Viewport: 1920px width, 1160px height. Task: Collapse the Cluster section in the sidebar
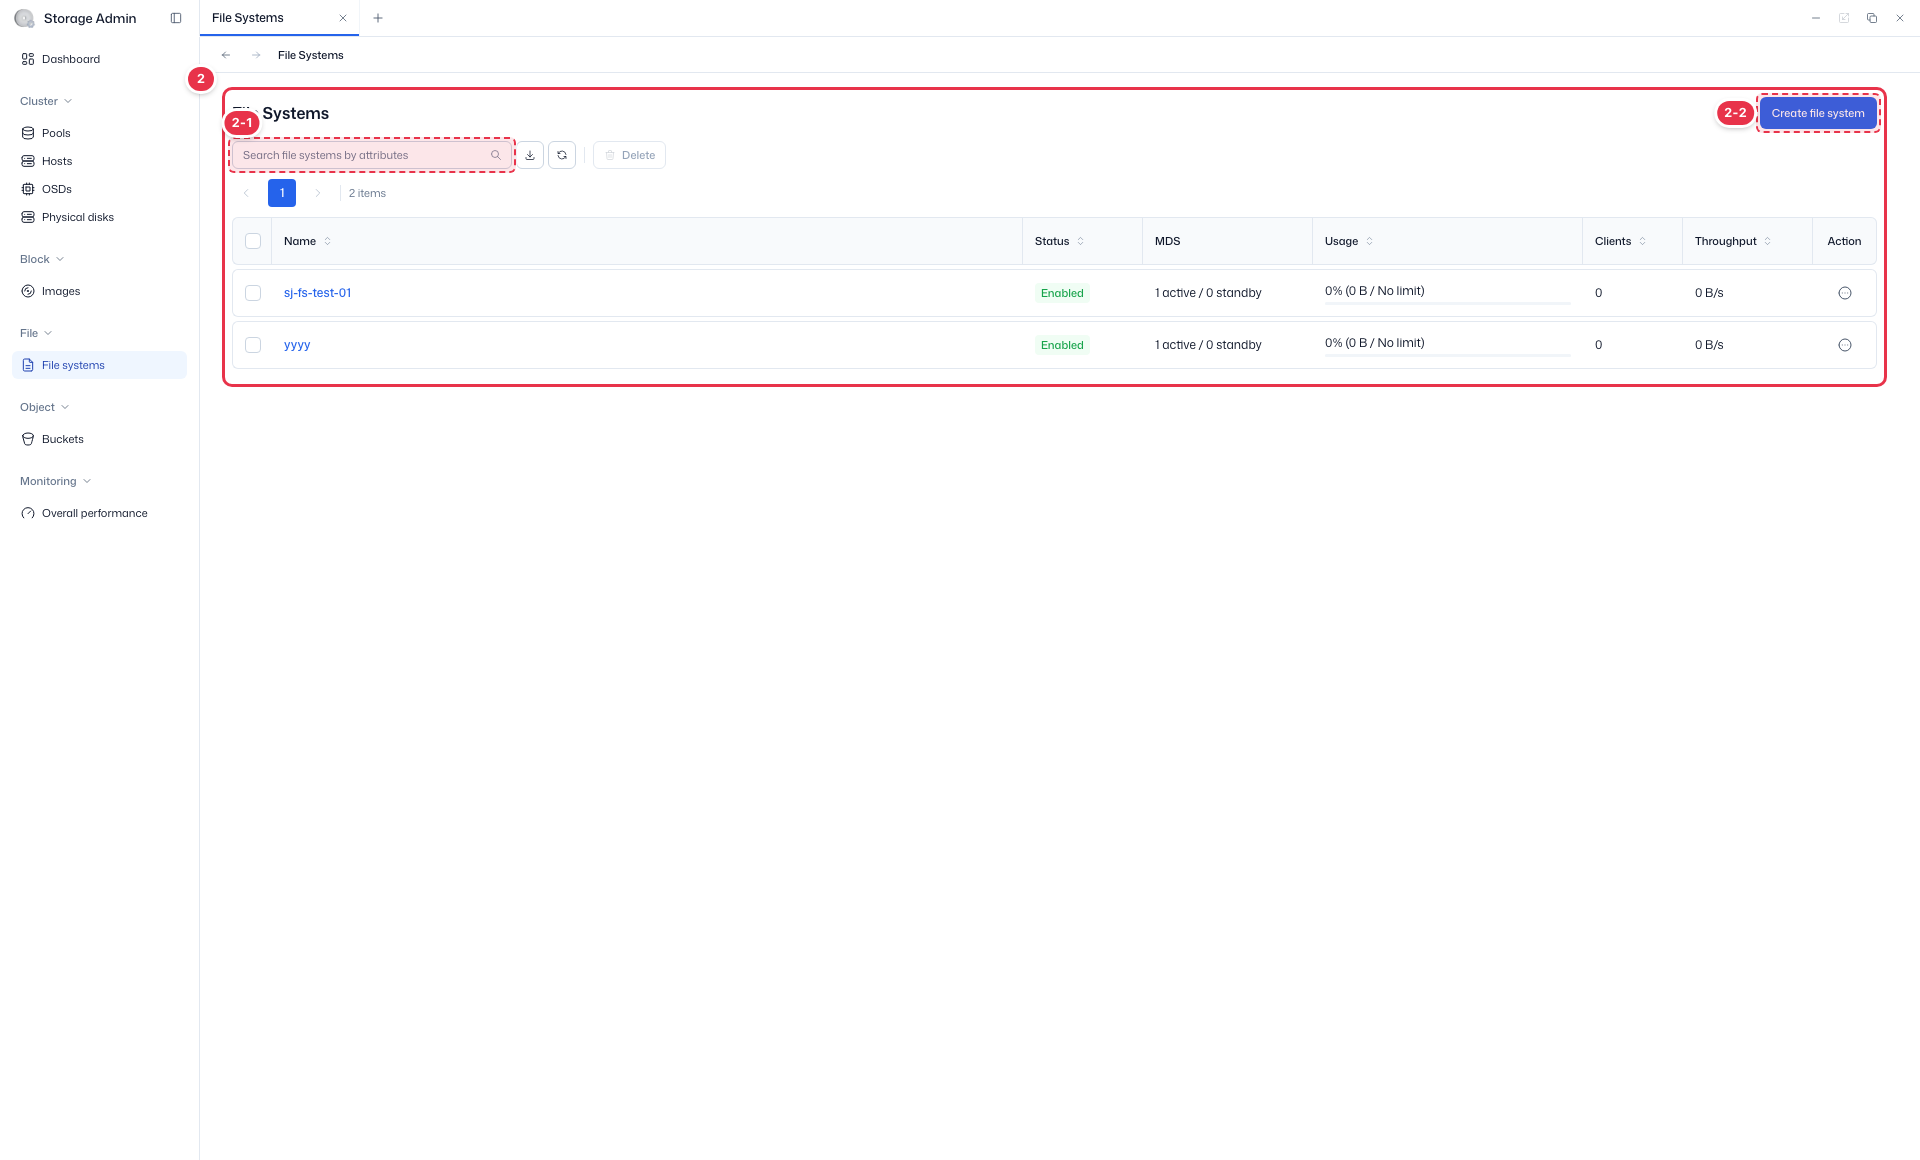[x=46, y=101]
